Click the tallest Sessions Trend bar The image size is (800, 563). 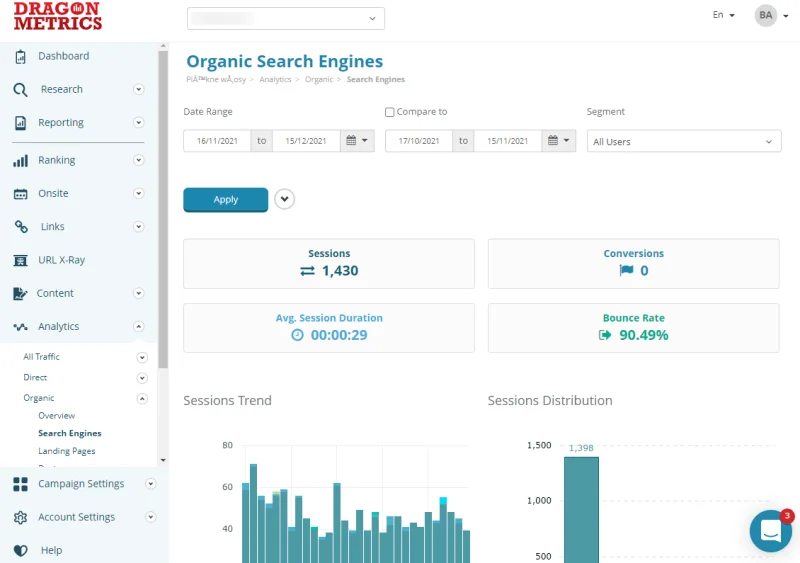click(253, 513)
